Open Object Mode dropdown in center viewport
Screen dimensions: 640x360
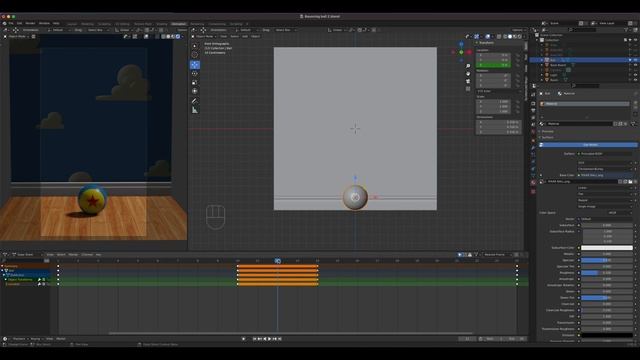point(204,36)
